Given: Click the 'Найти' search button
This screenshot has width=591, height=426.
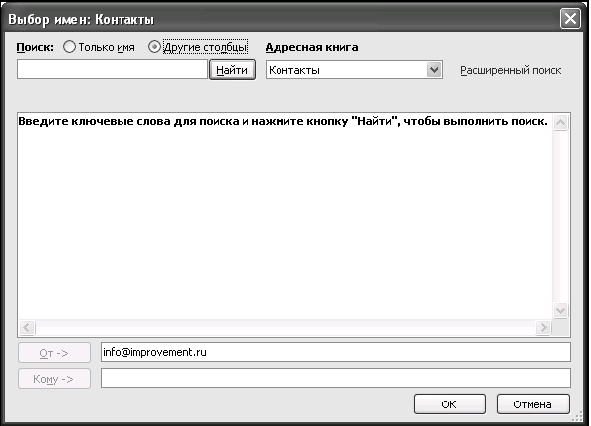Looking at the screenshot, I should pyautogui.click(x=232, y=70).
